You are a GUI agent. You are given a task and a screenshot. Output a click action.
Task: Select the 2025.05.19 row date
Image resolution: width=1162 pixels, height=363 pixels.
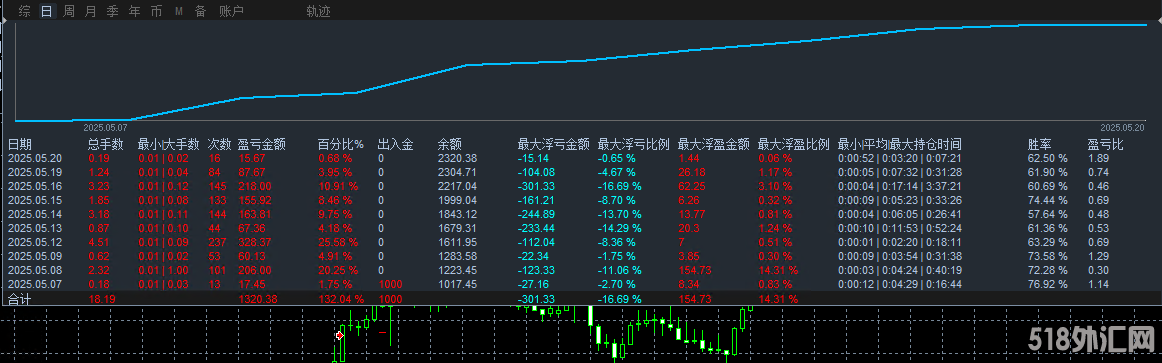(x=34, y=172)
